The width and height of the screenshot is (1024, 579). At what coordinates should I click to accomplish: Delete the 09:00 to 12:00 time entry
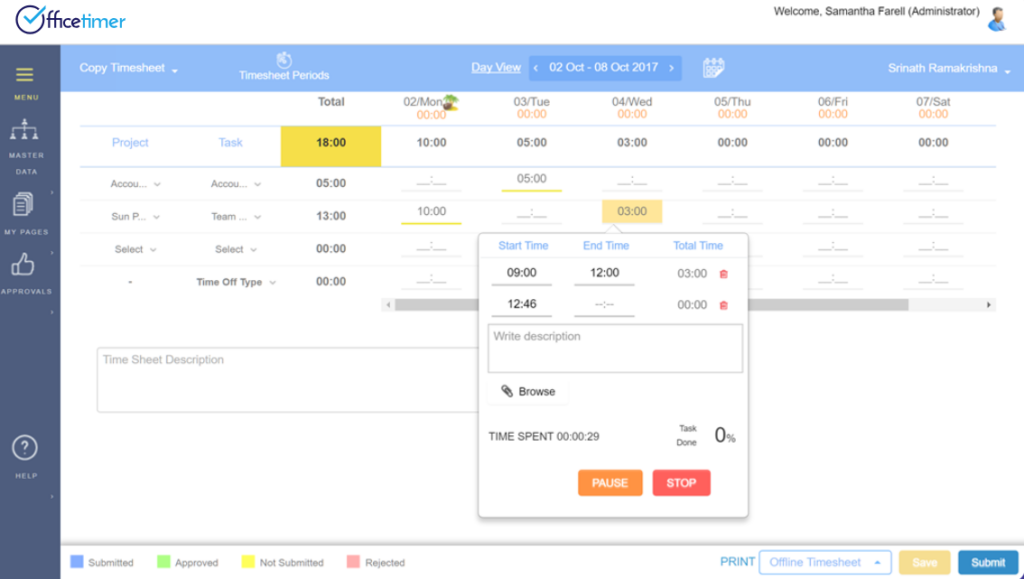pyautogui.click(x=724, y=274)
